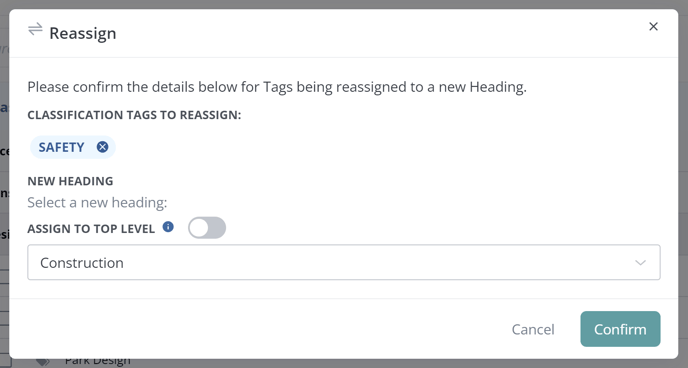
Task: Click the Reassign dialog title
Action: (x=83, y=33)
